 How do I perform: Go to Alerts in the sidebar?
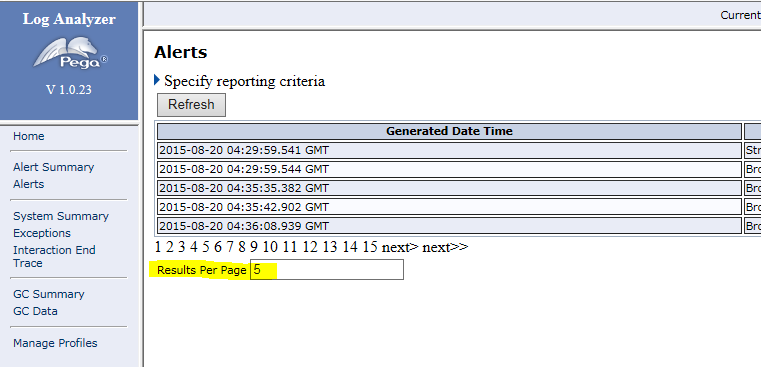pos(29,184)
